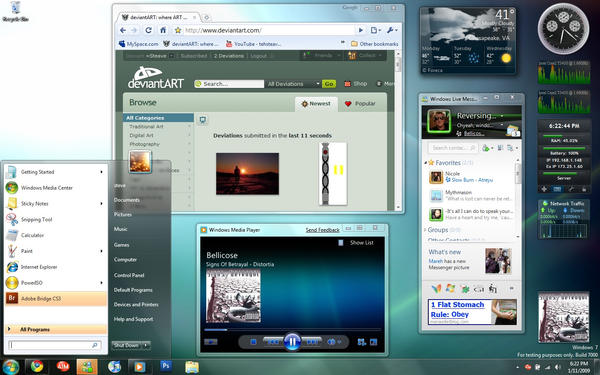Reload the deviantART page
This screenshot has height=375, width=600.
(148, 30)
